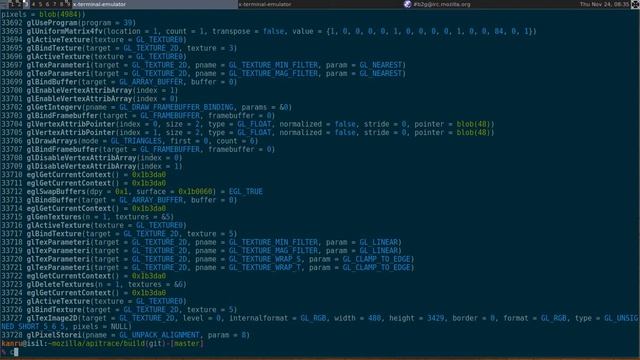Click the terminal prompt cursor at bottom
The image size is (640, 360).
pos(16,352)
